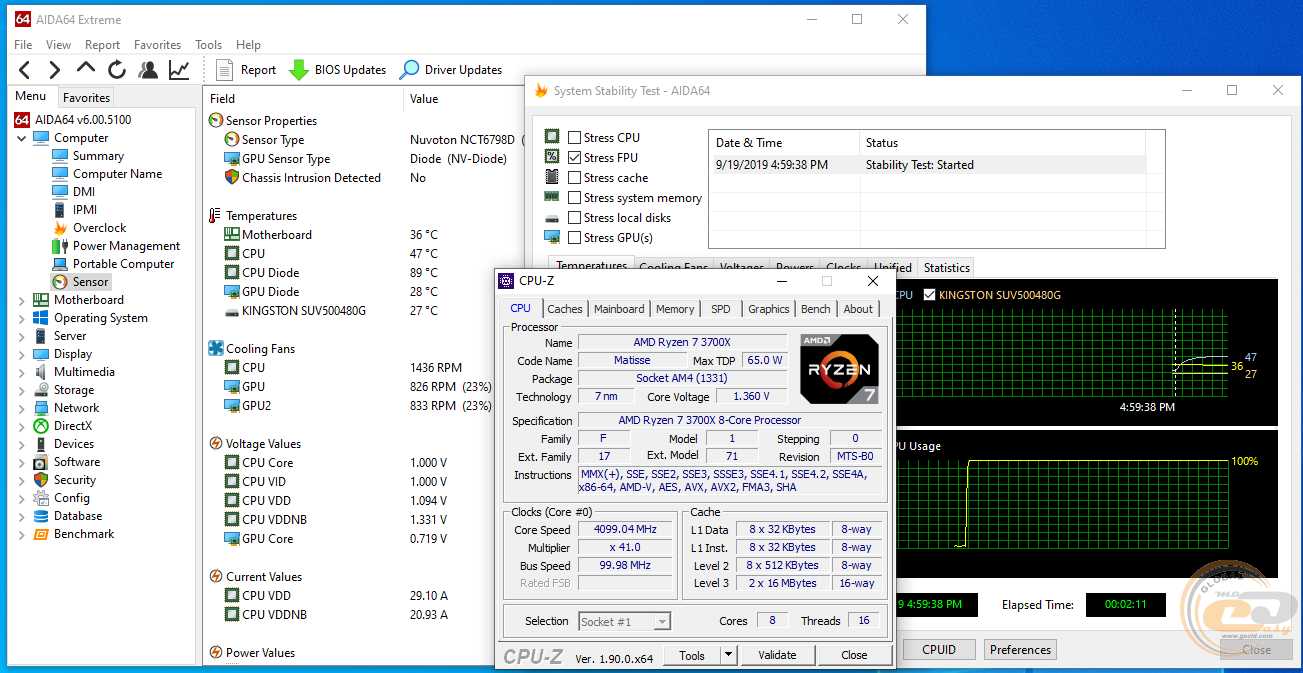Screen dimensions: 1303x673
Task: Click the Temperatures section thermometer icon
Action: coord(216,216)
